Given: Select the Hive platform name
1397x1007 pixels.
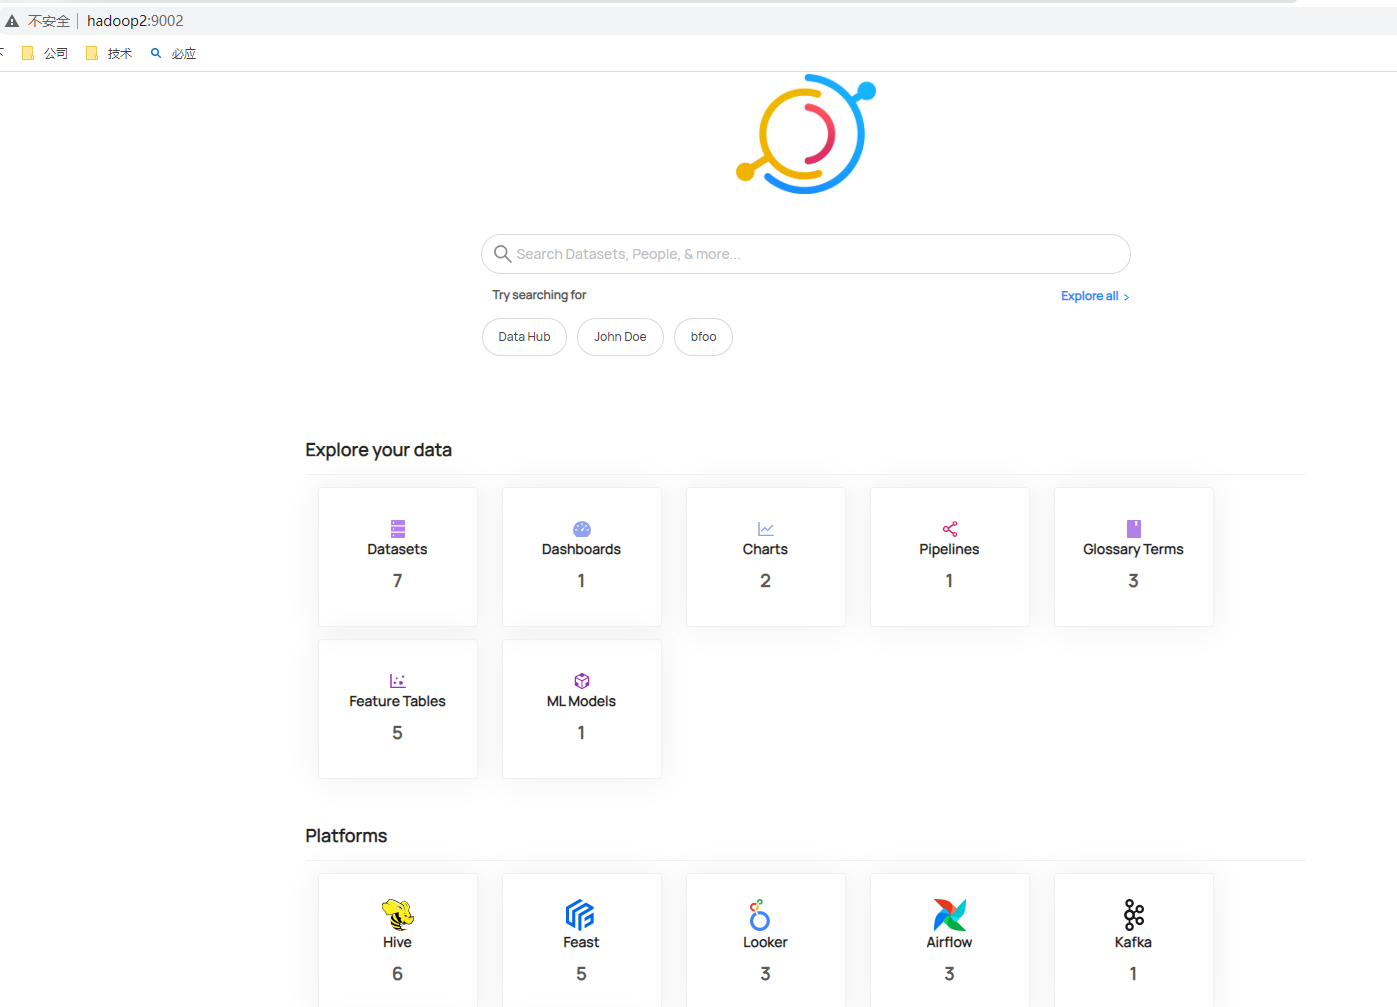Looking at the screenshot, I should click(x=397, y=942).
